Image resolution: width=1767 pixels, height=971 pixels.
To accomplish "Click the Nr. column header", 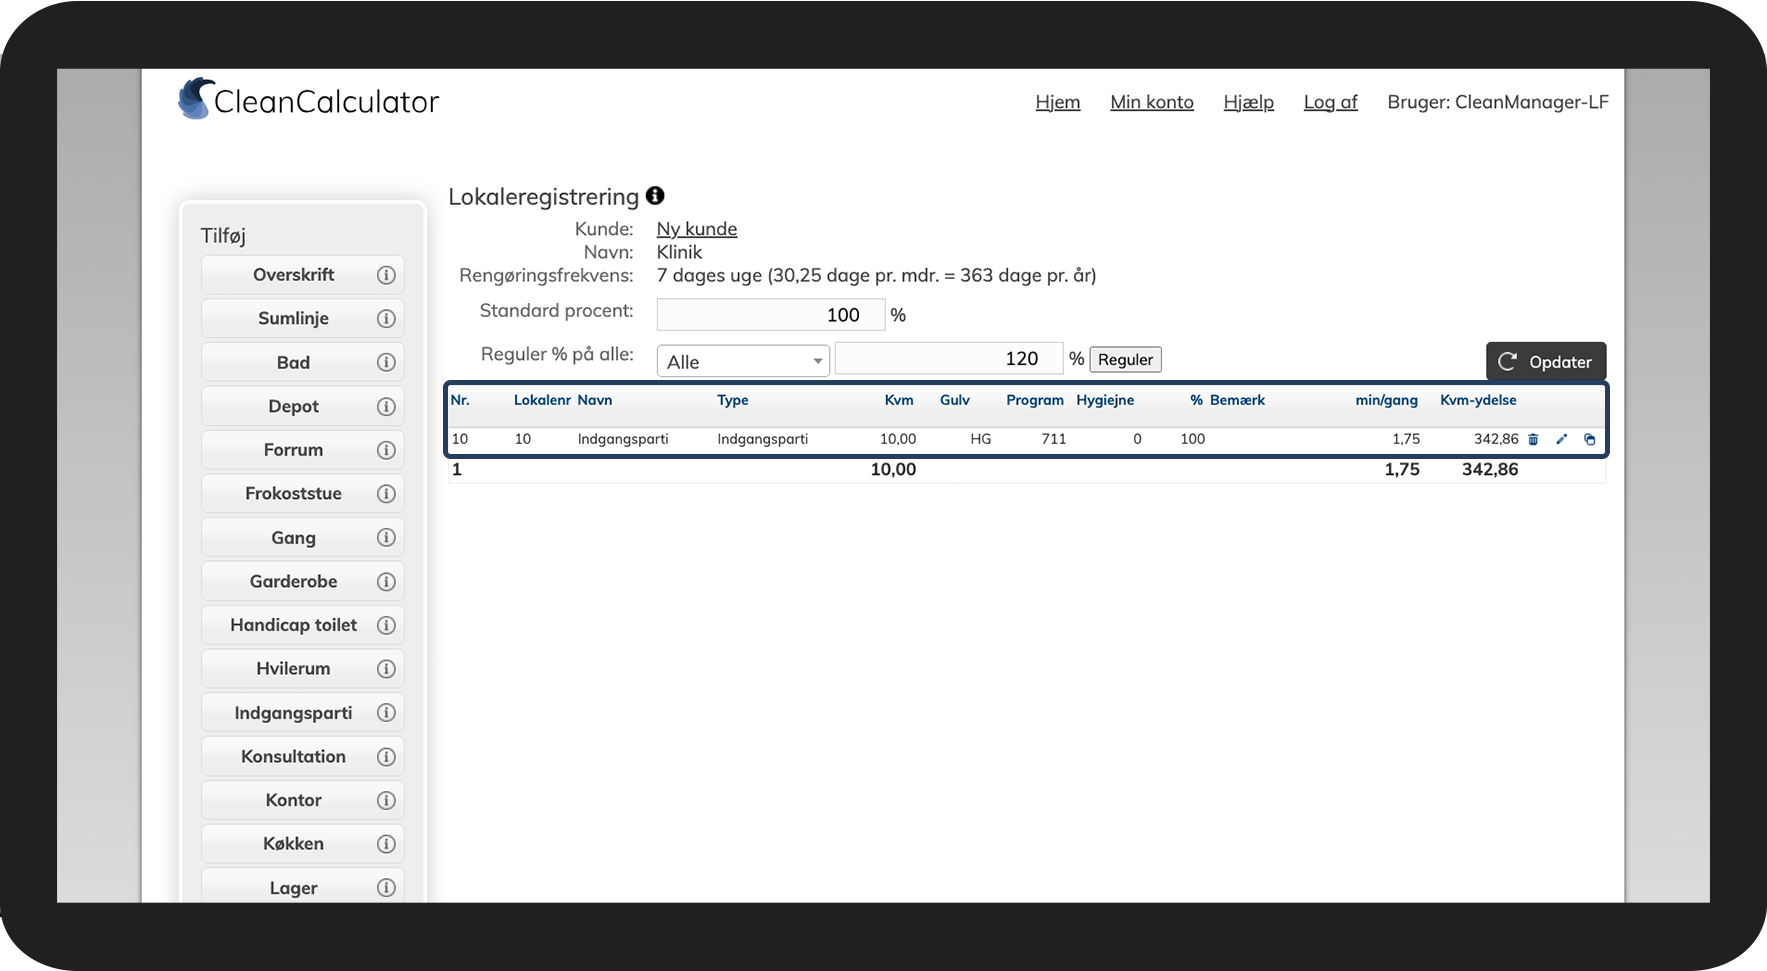I will [460, 400].
